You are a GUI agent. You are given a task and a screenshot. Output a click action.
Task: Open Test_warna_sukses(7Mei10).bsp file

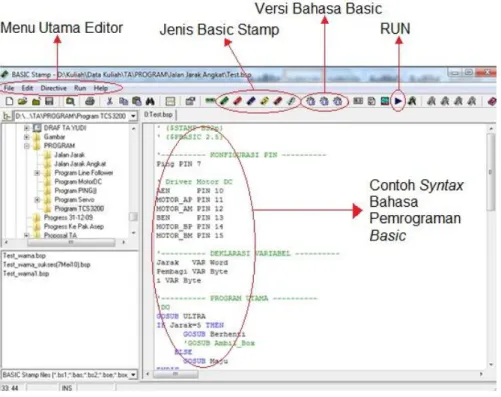click(47, 265)
